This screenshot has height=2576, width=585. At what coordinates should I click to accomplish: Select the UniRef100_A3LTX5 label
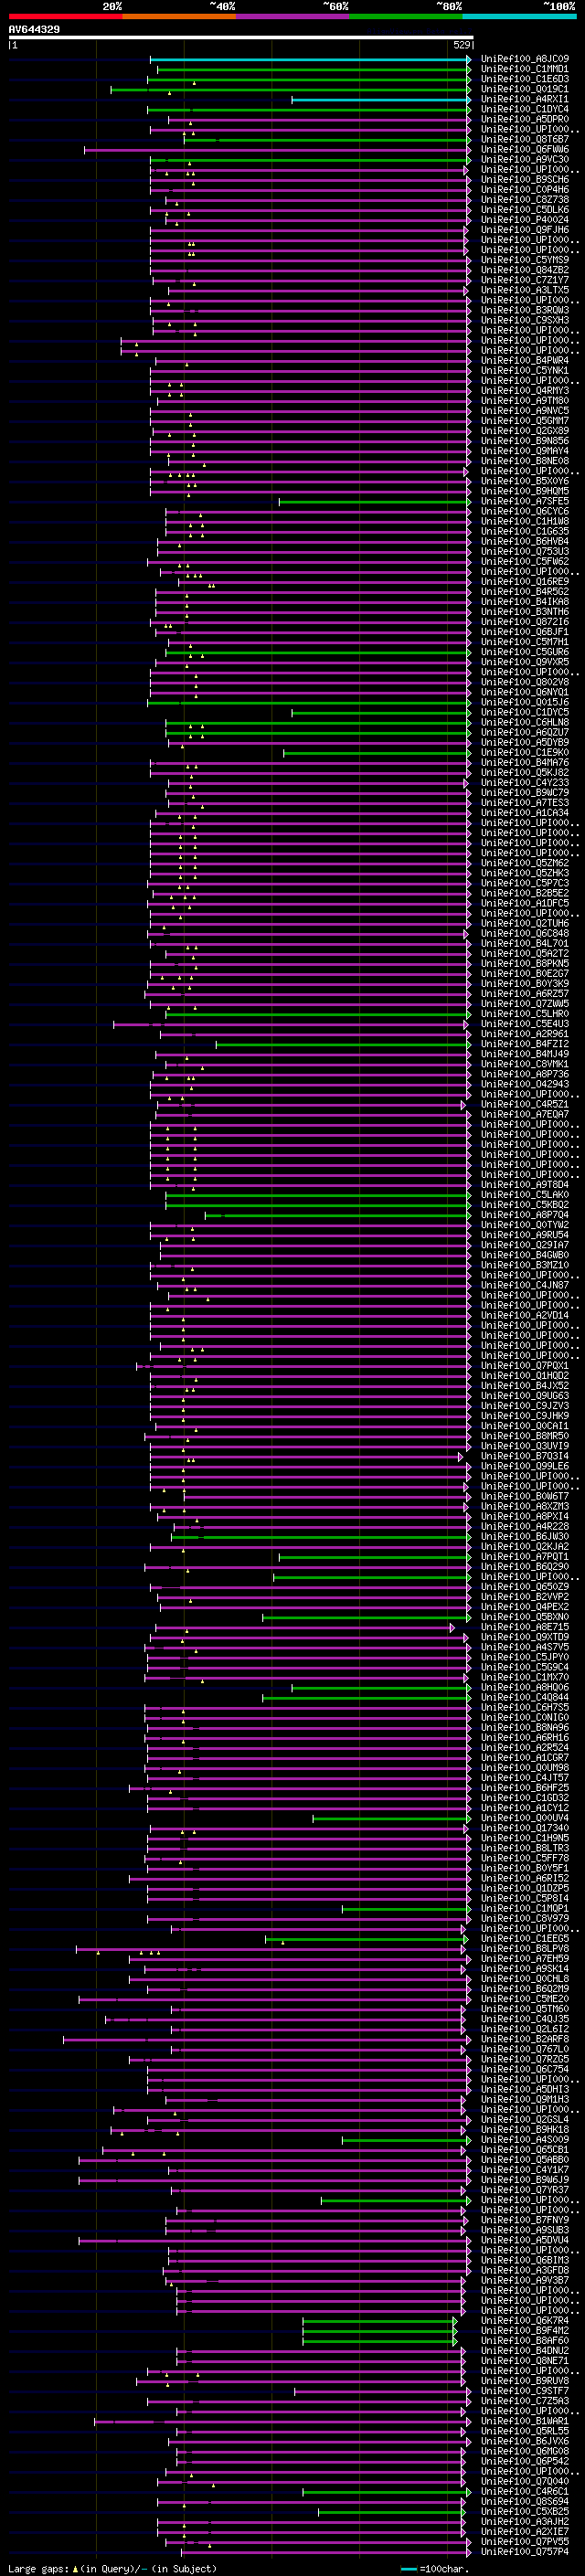[x=524, y=290]
